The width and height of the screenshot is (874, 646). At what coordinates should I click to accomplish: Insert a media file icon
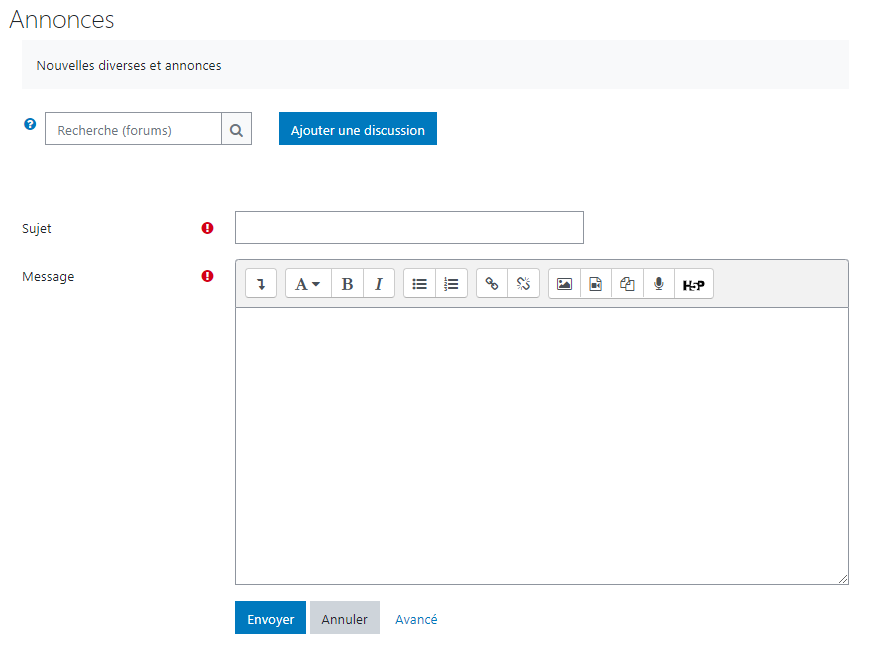pos(596,284)
